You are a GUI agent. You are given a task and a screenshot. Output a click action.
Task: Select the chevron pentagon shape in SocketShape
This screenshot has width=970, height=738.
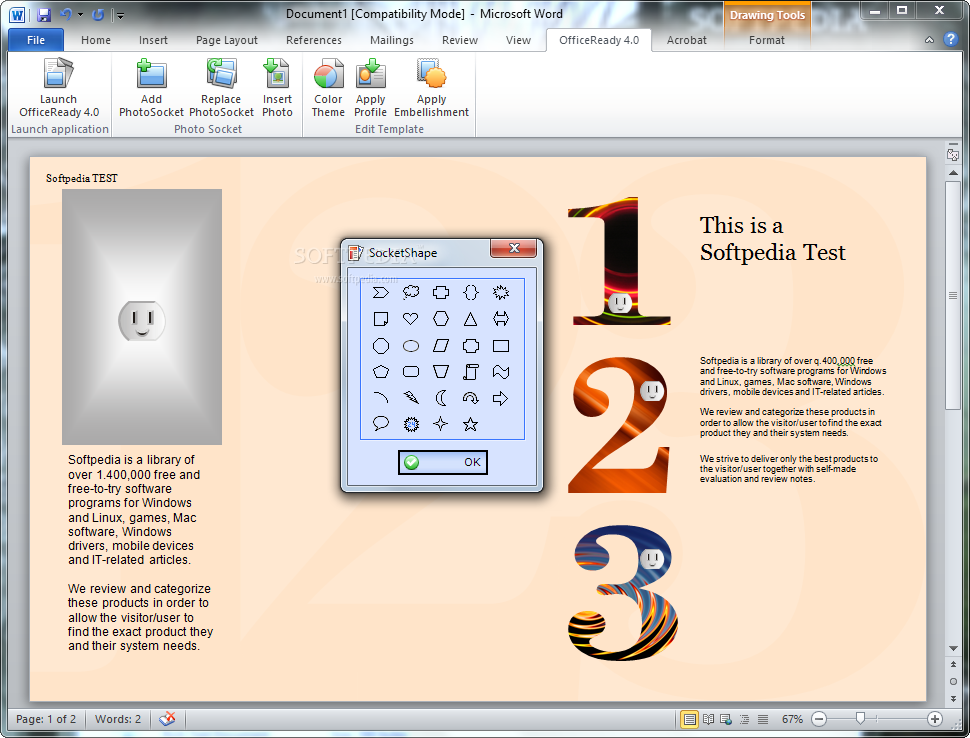(x=381, y=293)
